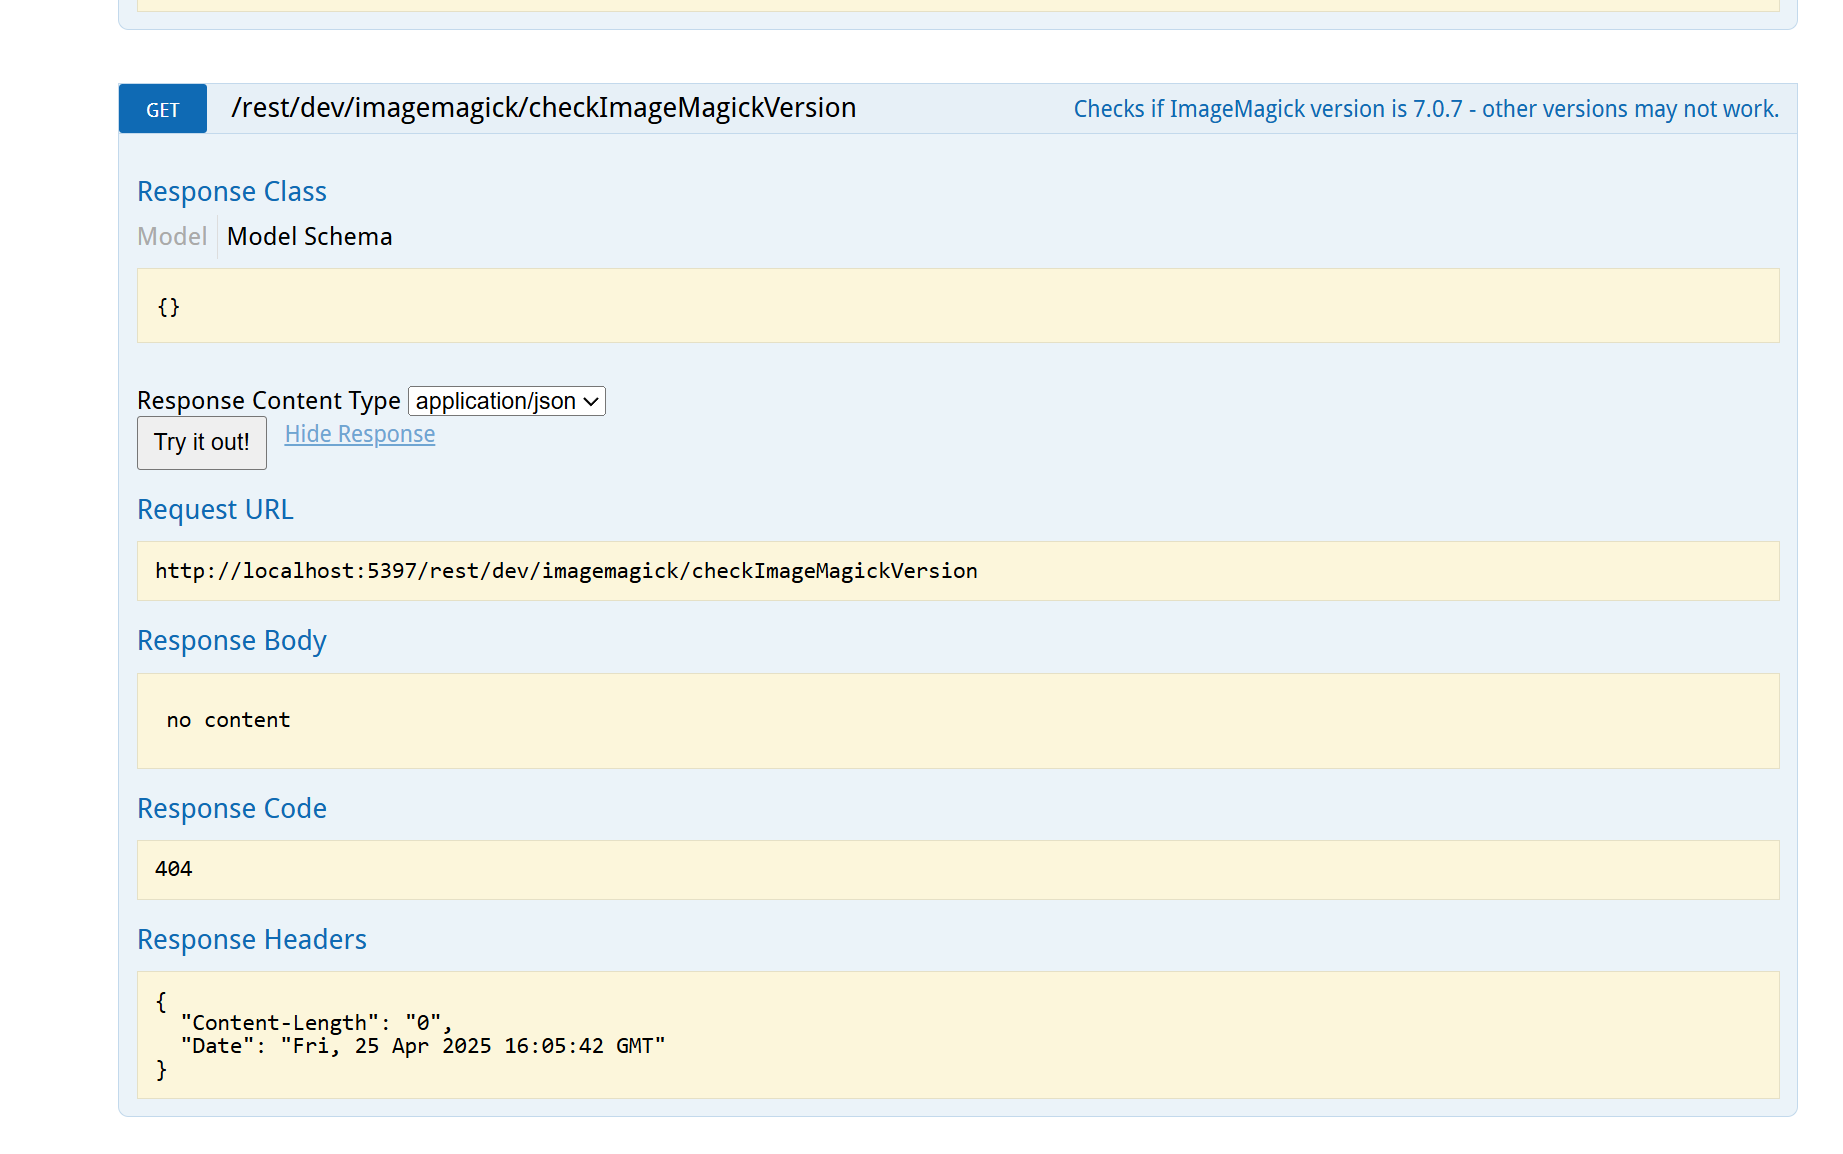This screenshot has width=1843, height=1154.
Task: Click the Response Content Type label
Action: coord(269,400)
